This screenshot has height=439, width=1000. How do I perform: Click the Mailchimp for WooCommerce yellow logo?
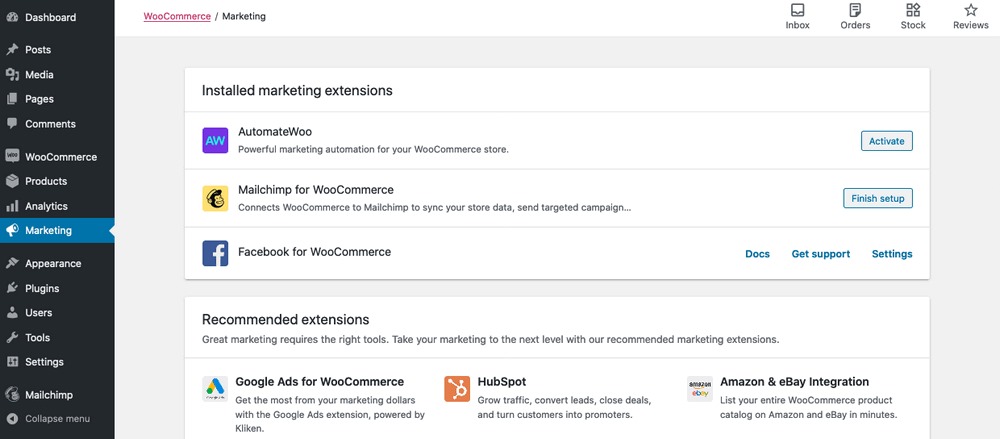click(215, 198)
